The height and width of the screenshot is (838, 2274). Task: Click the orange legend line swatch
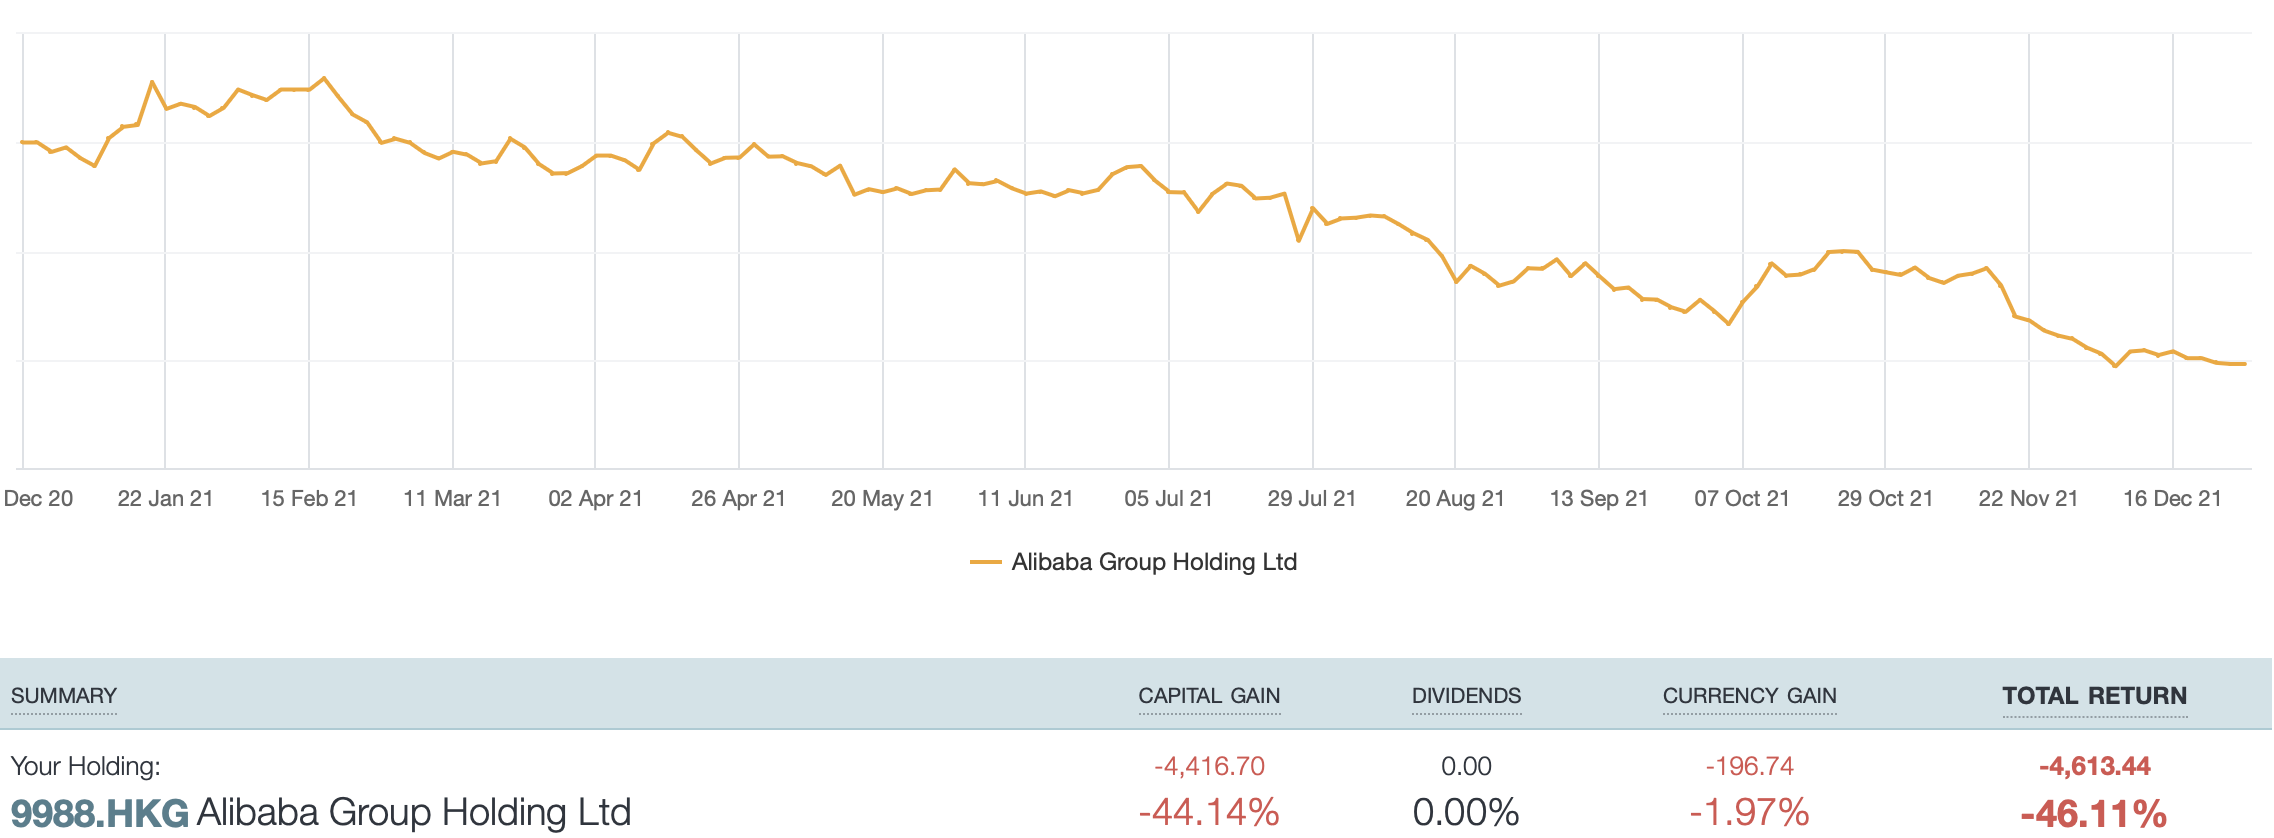click(x=986, y=562)
